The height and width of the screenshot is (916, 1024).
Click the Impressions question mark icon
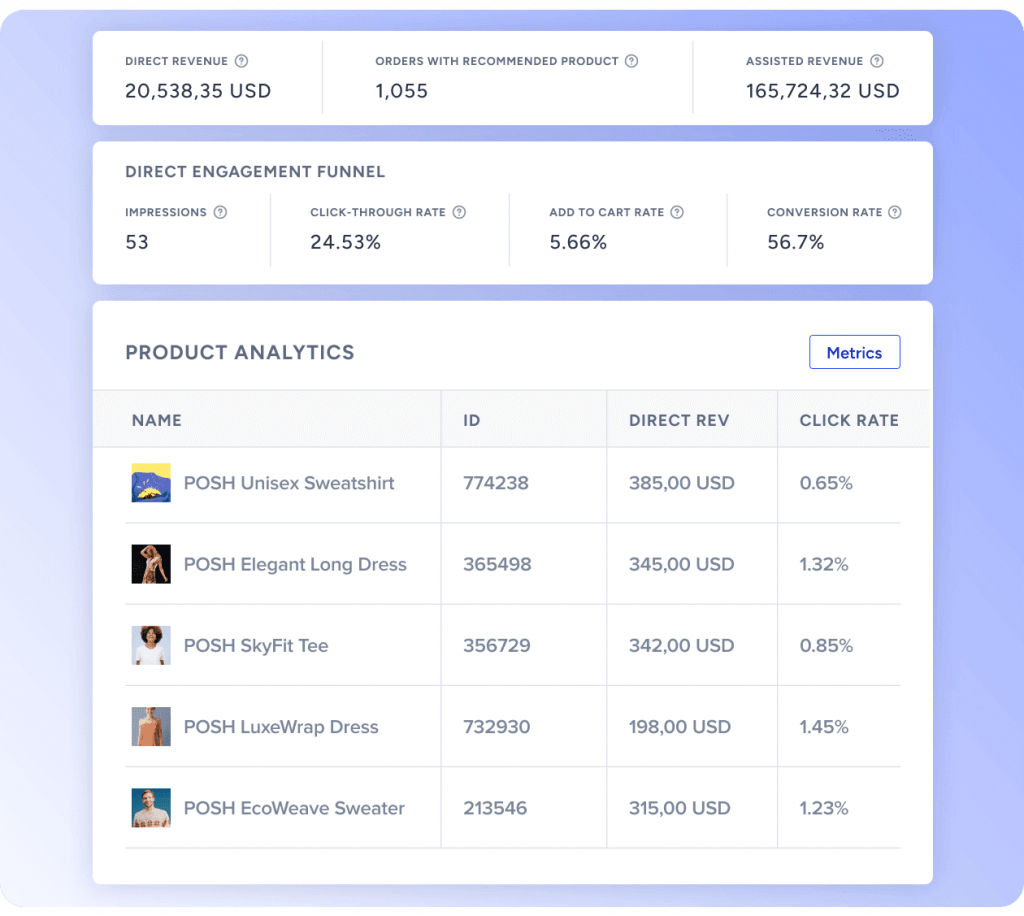[x=220, y=212]
